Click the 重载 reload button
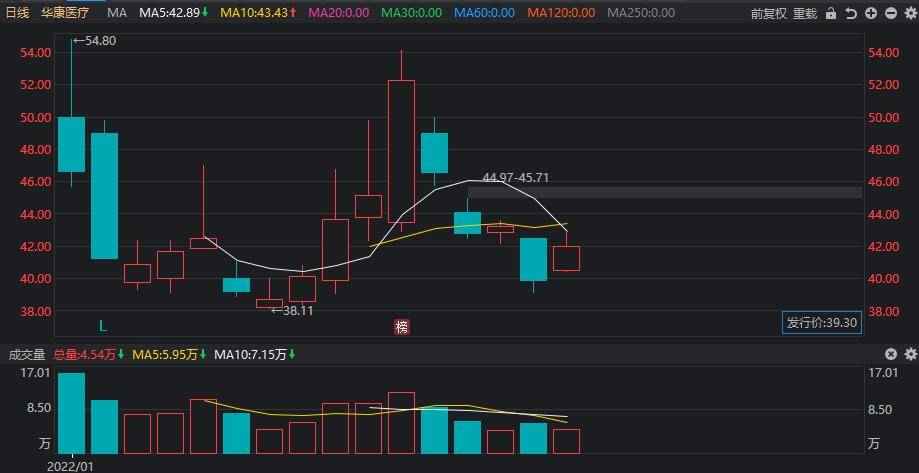 [805, 14]
